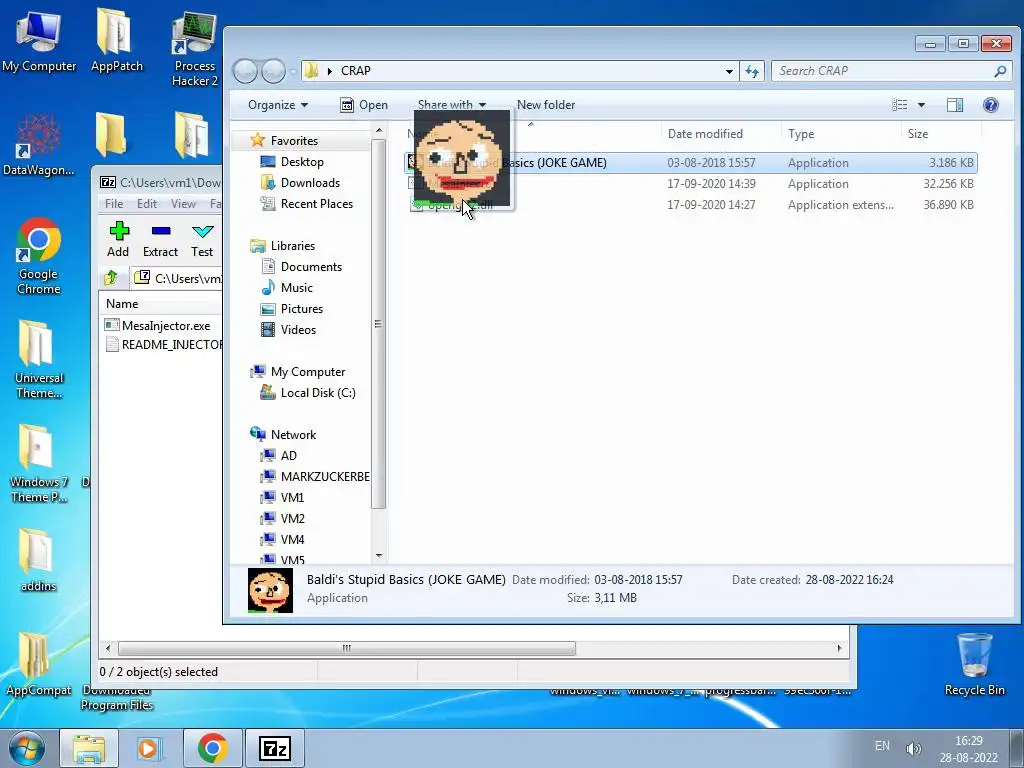Select Network in navigation pane
This screenshot has height=768, width=1024.
click(293, 434)
